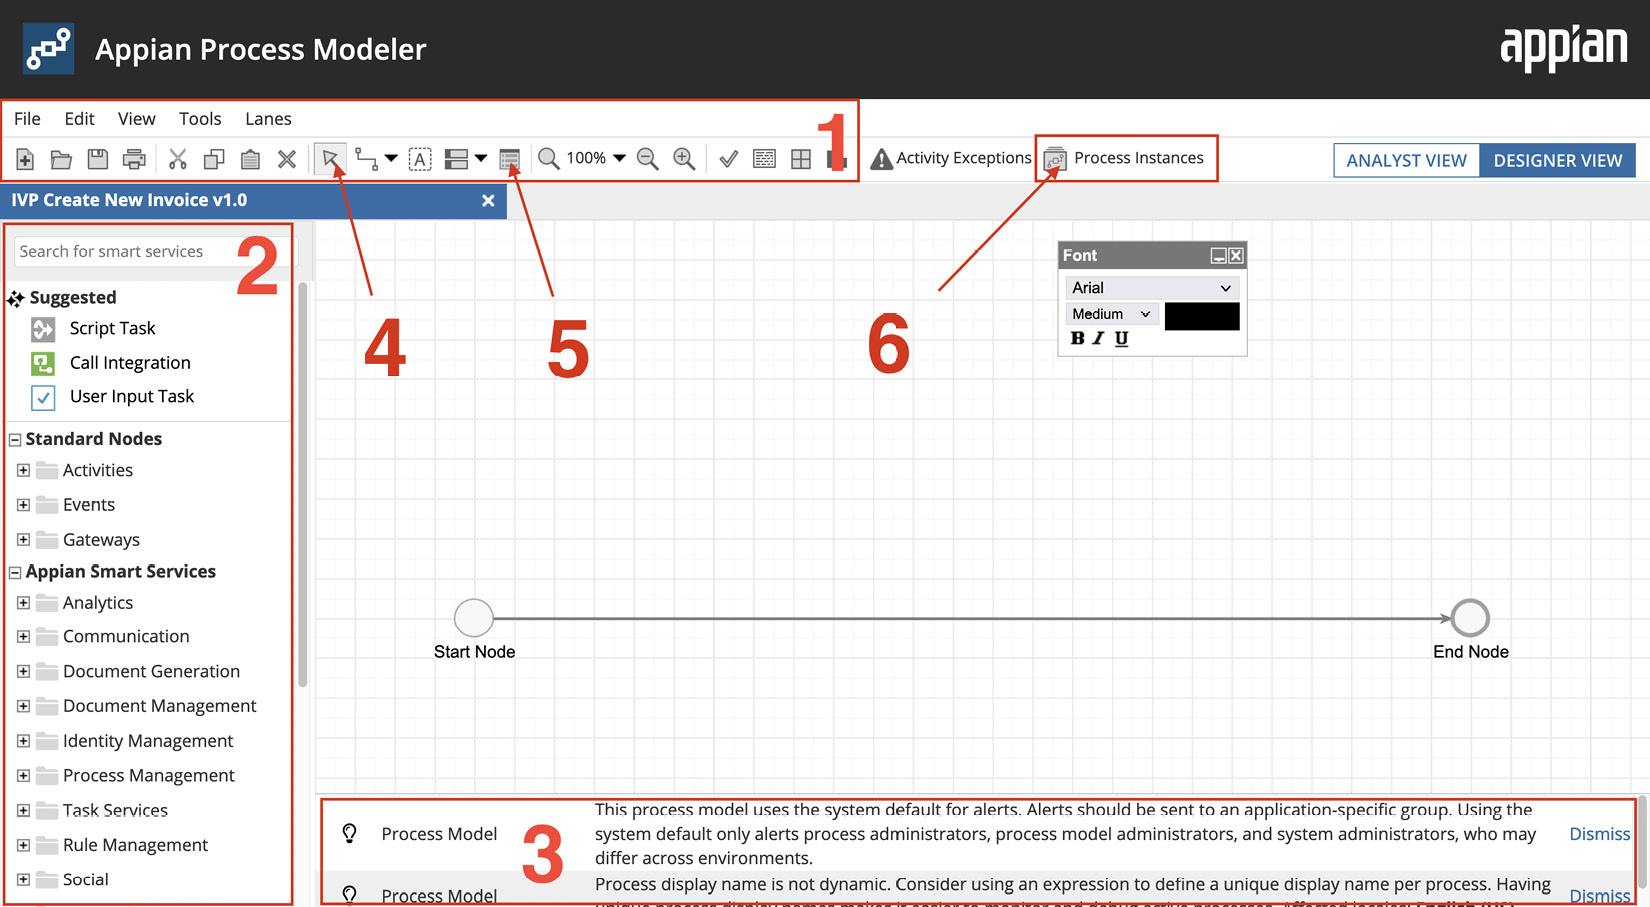Validate the process model with checkmark
The image size is (1650, 907).
(728, 159)
